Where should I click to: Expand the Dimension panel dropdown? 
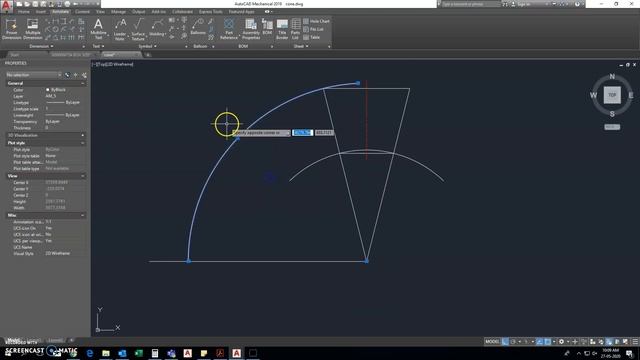tap(41, 47)
